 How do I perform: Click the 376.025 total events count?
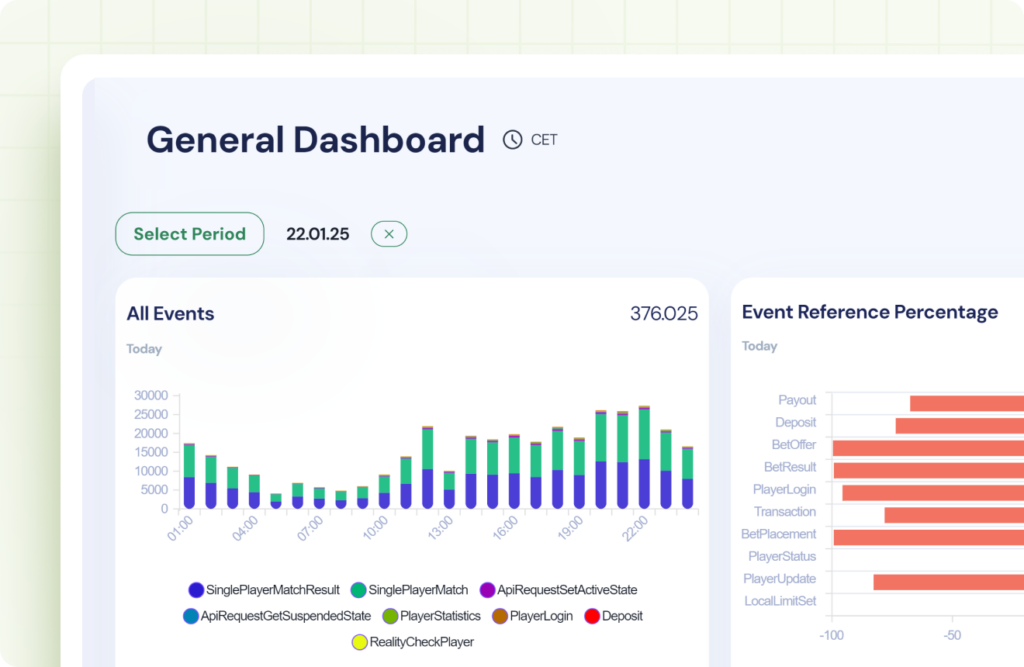[663, 314]
